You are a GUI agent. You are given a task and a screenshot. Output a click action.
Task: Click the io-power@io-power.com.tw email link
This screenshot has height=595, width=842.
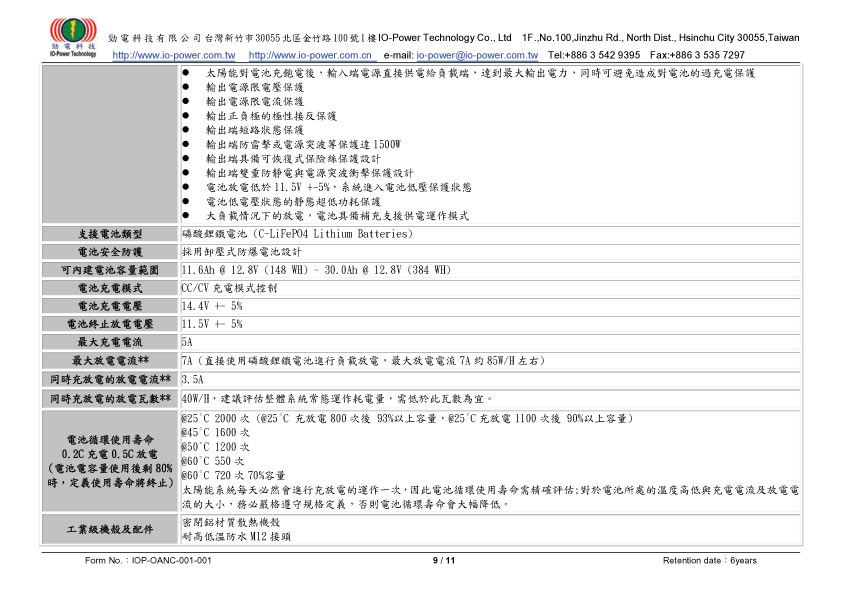[x=476, y=55]
